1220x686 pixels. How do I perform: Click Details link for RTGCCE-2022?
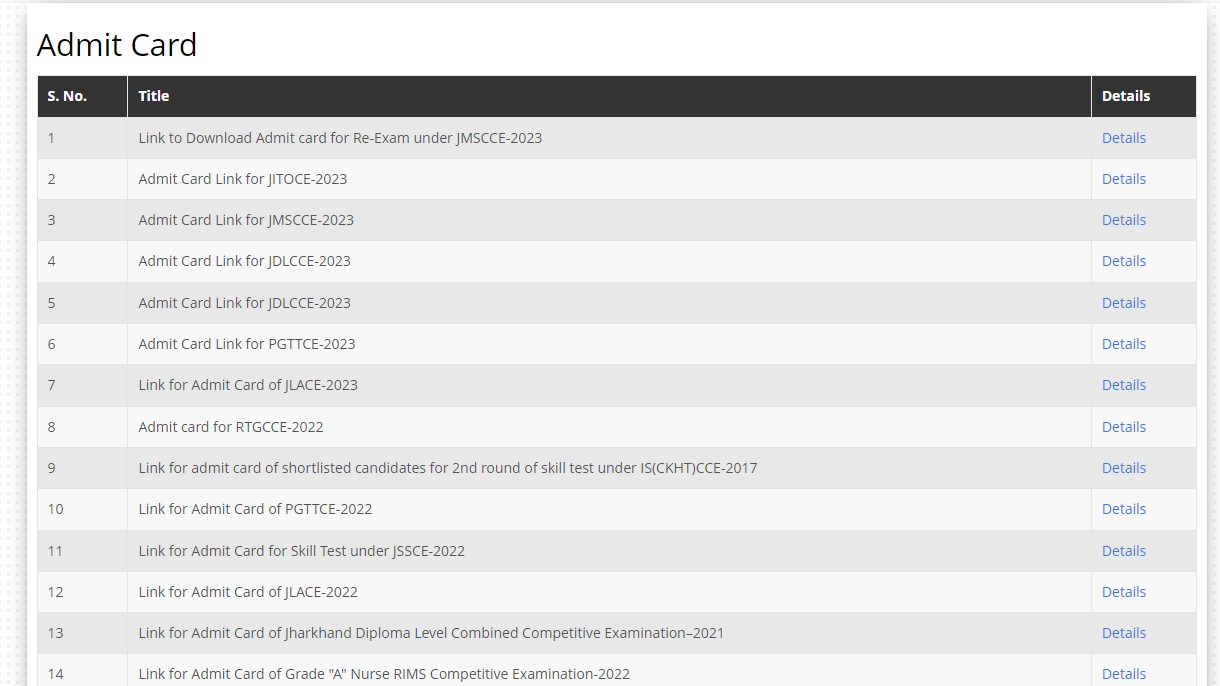pos(1123,427)
